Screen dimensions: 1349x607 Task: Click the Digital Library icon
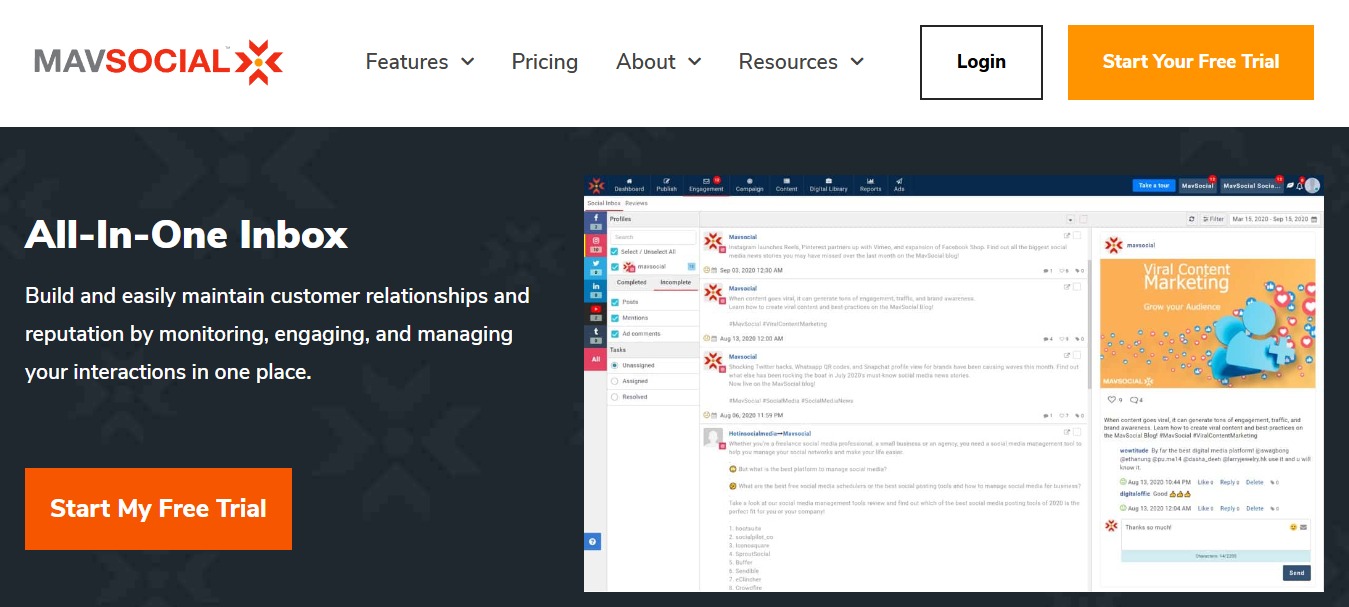829,182
